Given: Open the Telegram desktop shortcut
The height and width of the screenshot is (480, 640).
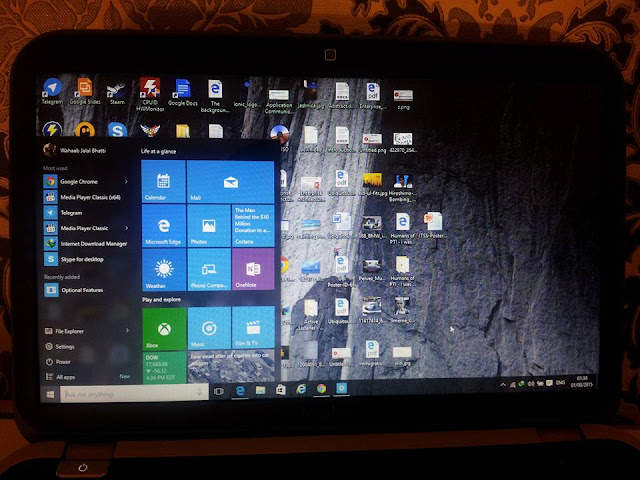Looking at the screenshot, I should tap(52, 91).
